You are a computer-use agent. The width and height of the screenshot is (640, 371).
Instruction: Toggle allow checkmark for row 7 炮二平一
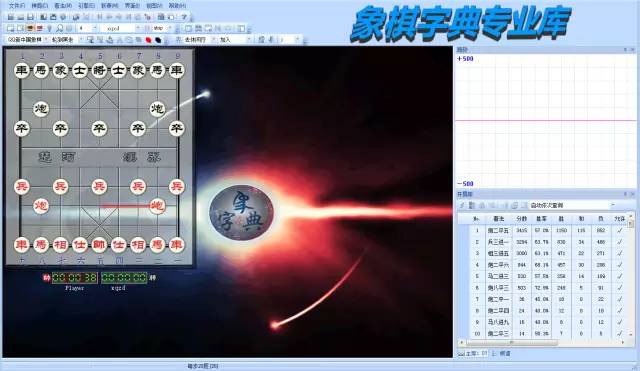click(620, 299)
